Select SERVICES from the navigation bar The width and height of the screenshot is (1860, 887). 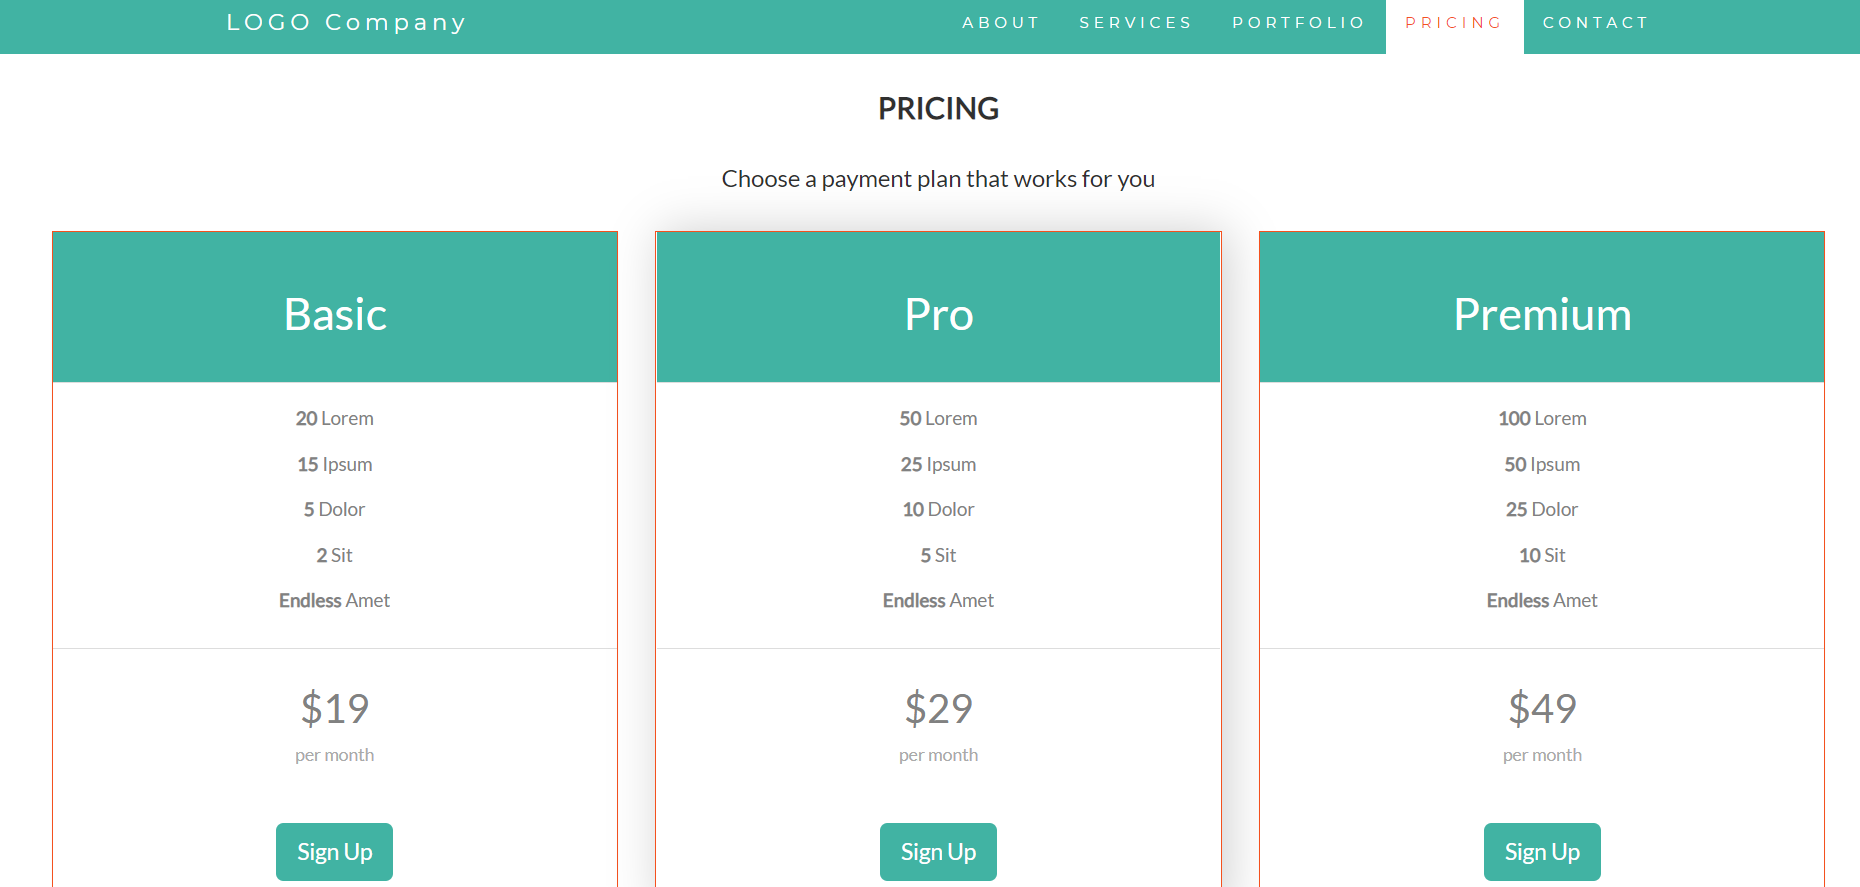[1135, 22]
